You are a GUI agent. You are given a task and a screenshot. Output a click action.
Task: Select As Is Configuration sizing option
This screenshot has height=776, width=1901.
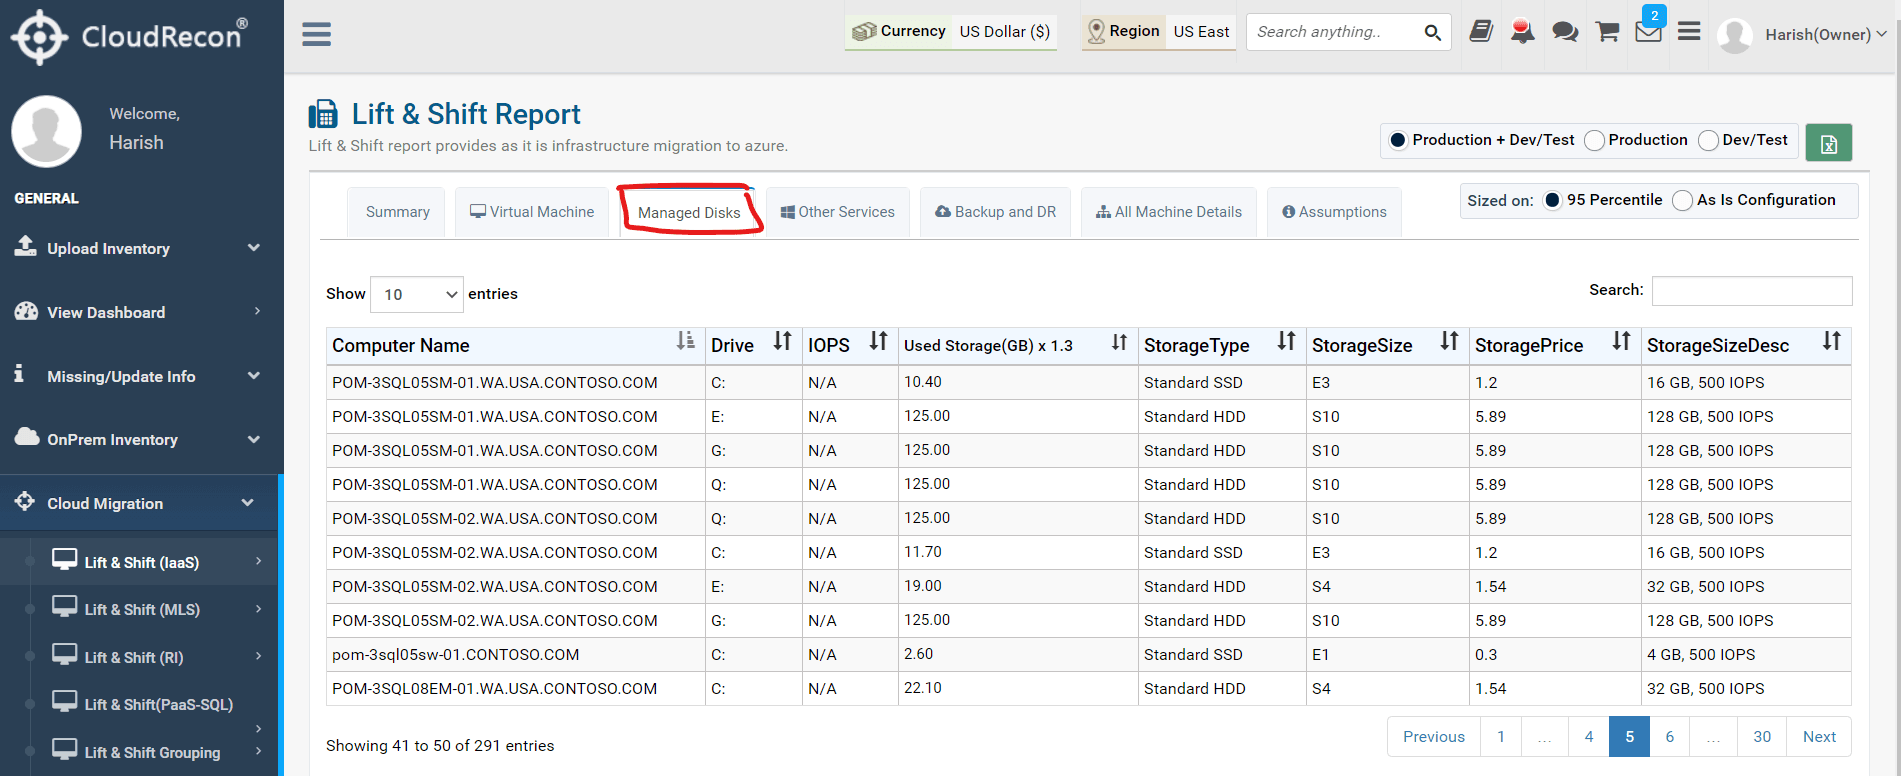point(1683,200)
